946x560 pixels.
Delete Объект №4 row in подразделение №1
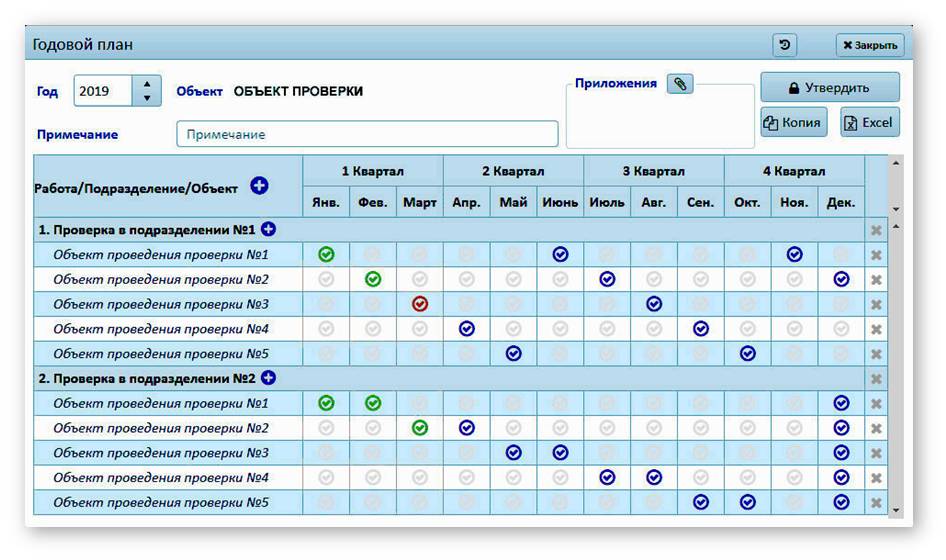tap(876, 329)
